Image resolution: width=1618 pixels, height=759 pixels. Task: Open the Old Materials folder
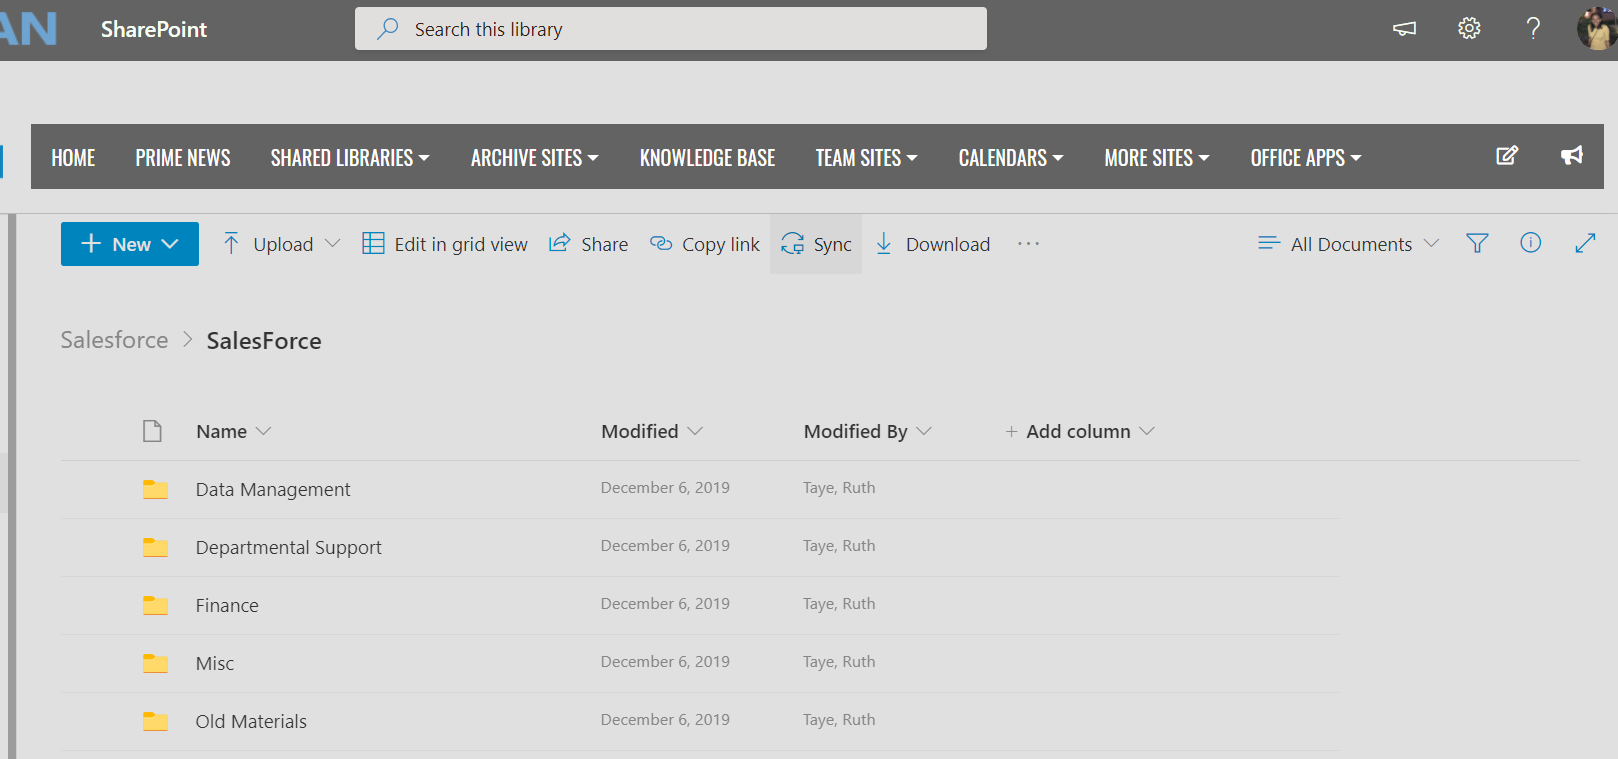(x=251, y=721)
